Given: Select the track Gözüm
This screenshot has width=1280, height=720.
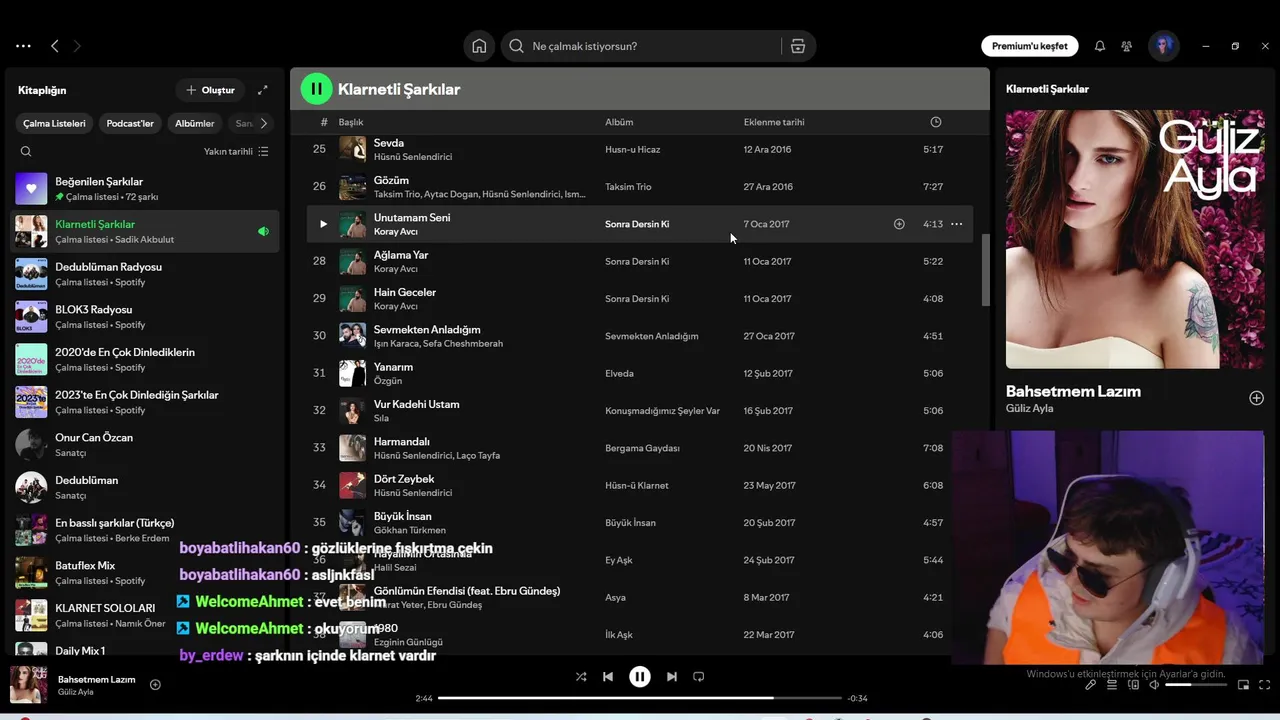Looking at the screenshot, I should tap(640, 186).
